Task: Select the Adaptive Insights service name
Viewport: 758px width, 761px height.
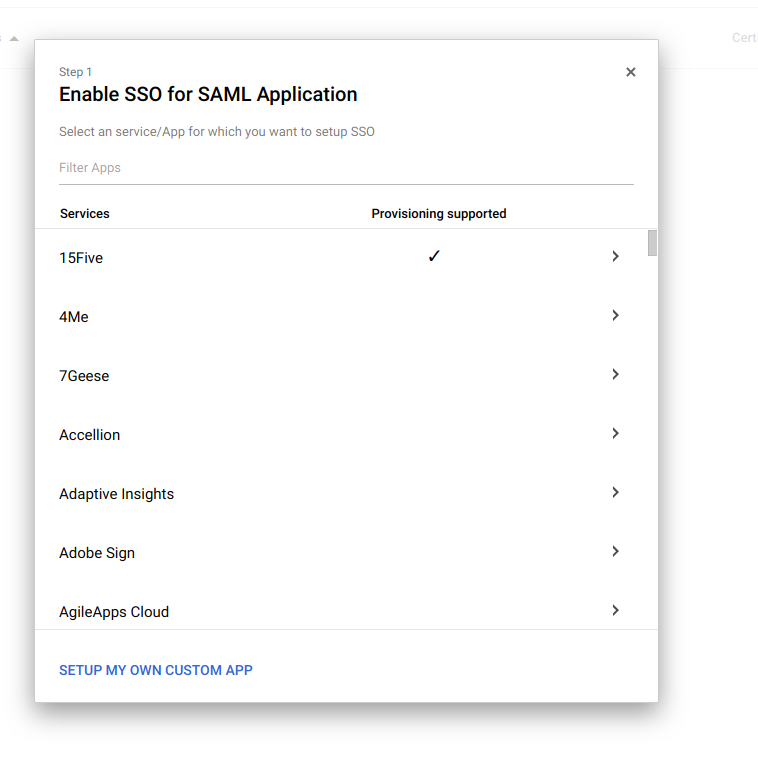Action: (116, 494)
